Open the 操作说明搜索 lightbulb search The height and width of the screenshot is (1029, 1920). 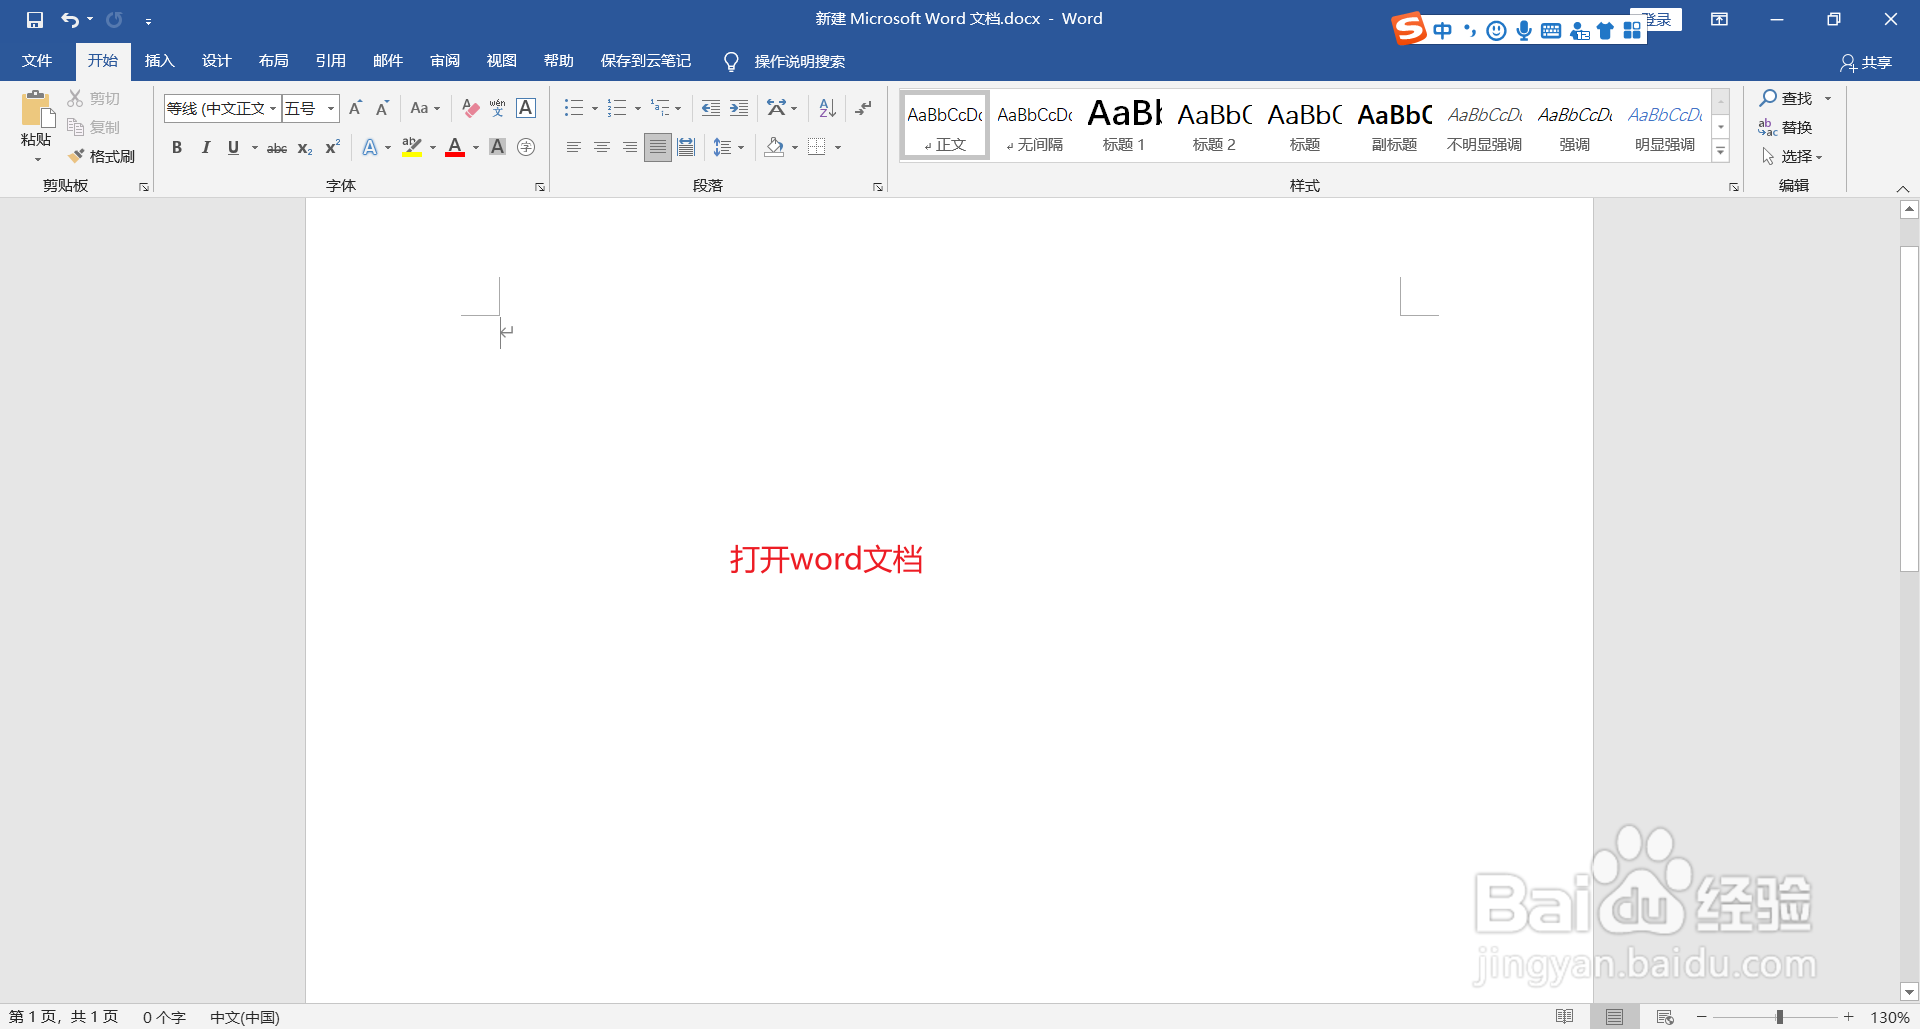785,62
